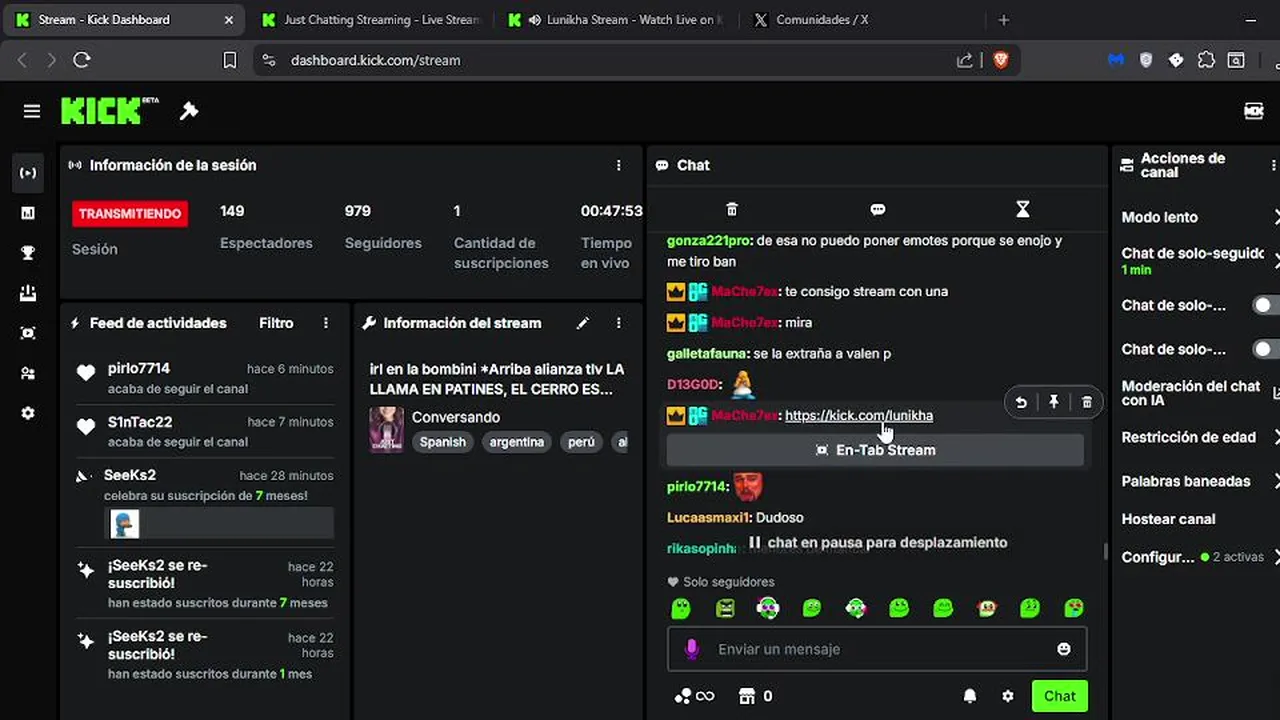Open the achievements trophy sidebar icon
Viewport: 1280px width, 720px height.
tap(28, 253)
